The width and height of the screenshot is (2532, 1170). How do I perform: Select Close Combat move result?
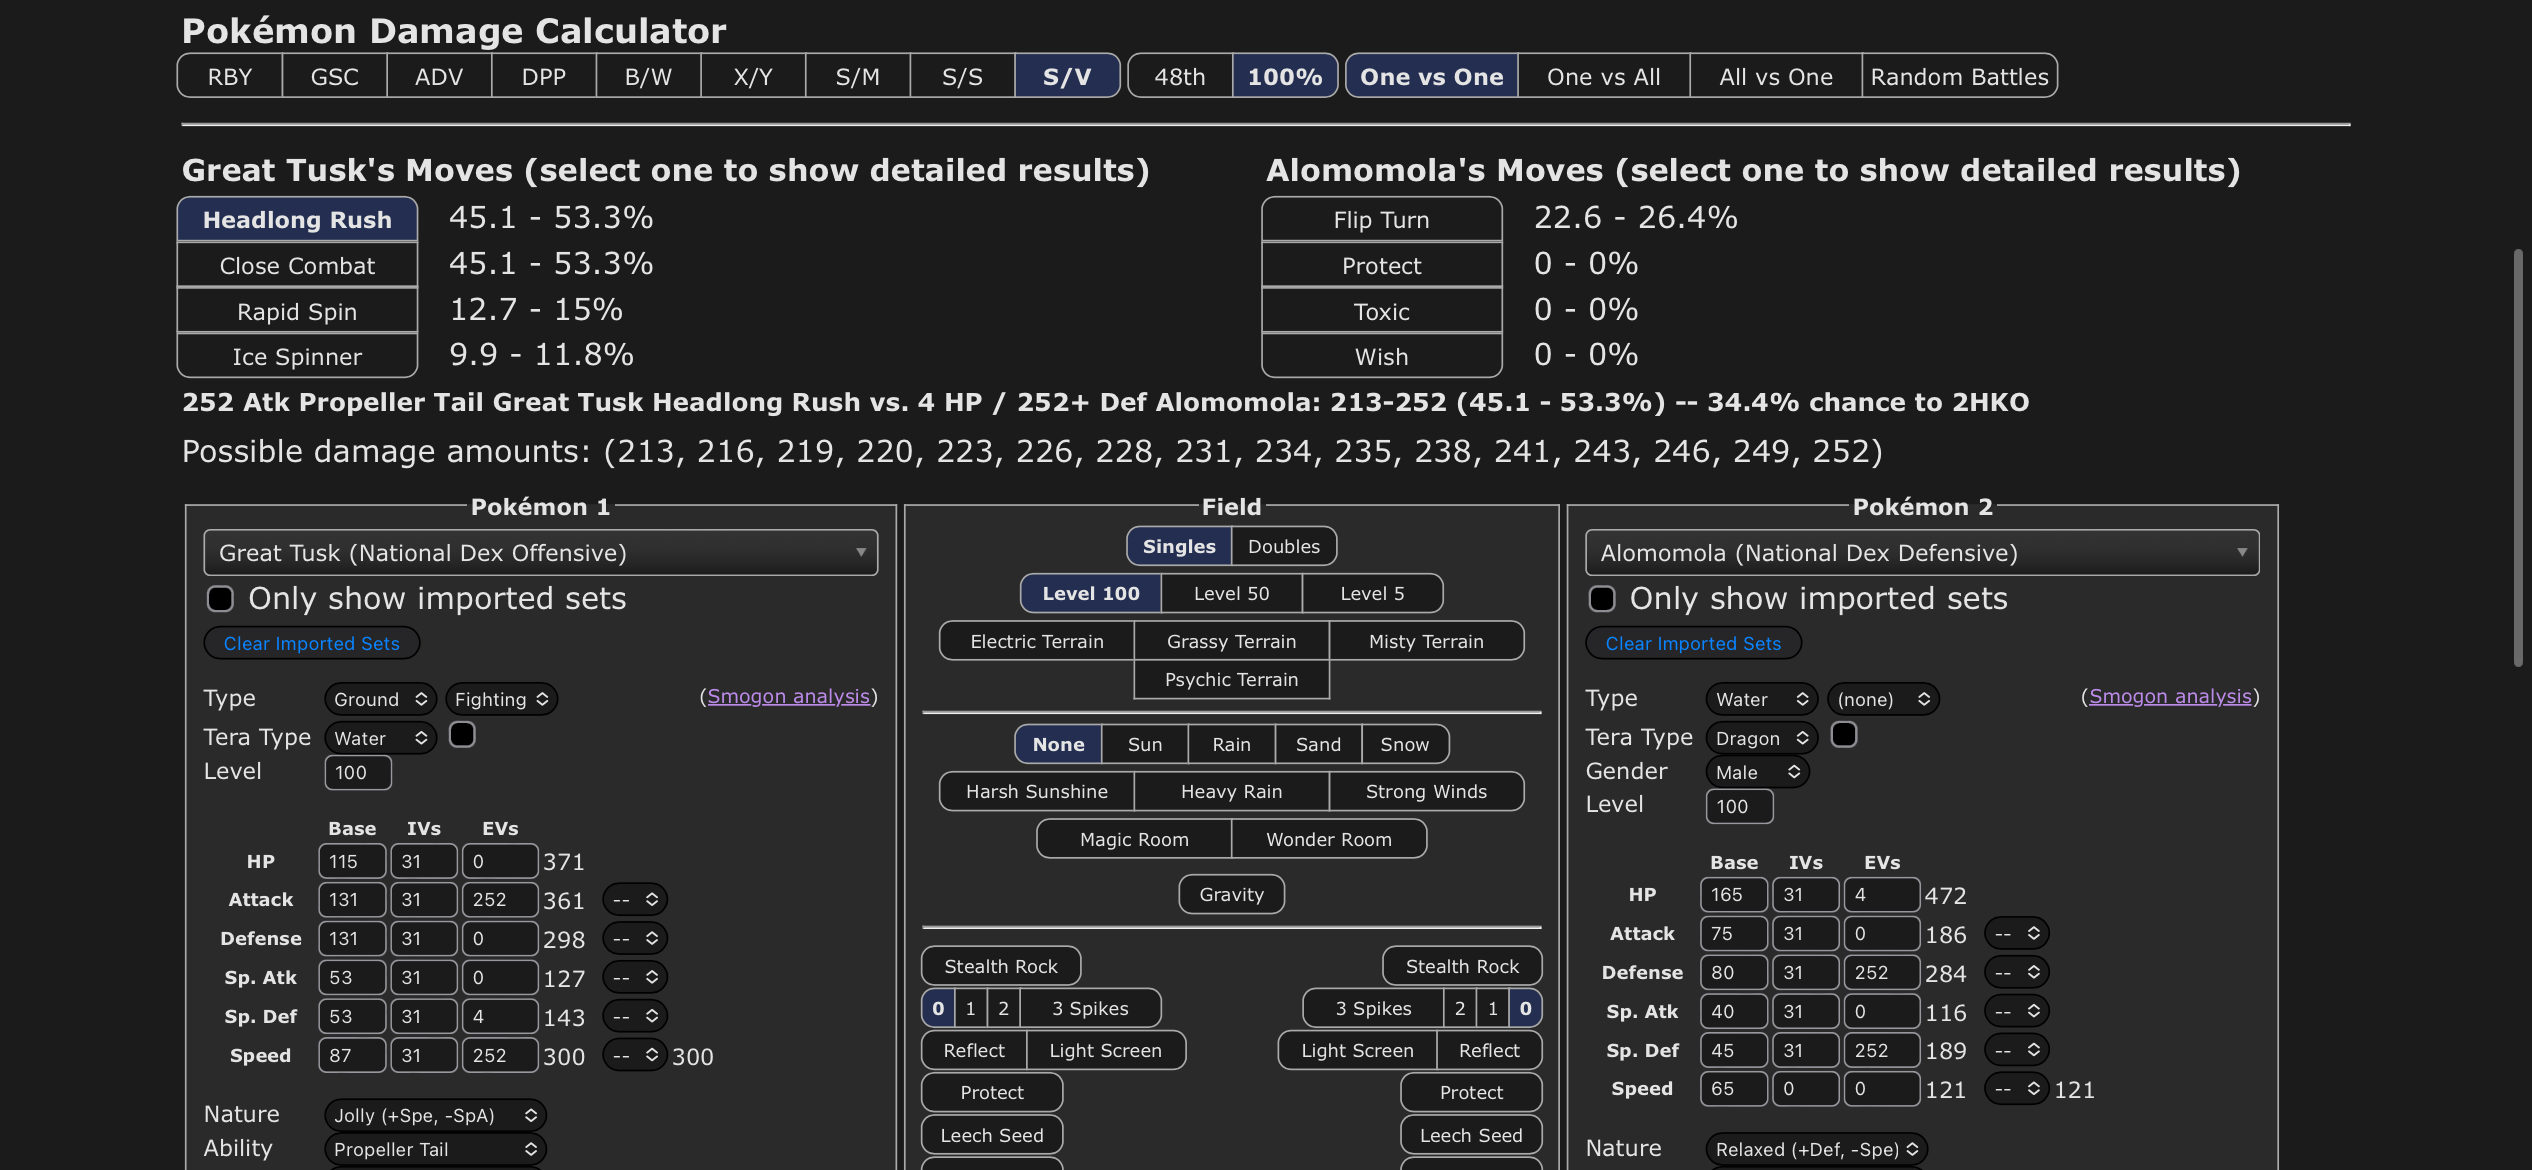point(297,265)
